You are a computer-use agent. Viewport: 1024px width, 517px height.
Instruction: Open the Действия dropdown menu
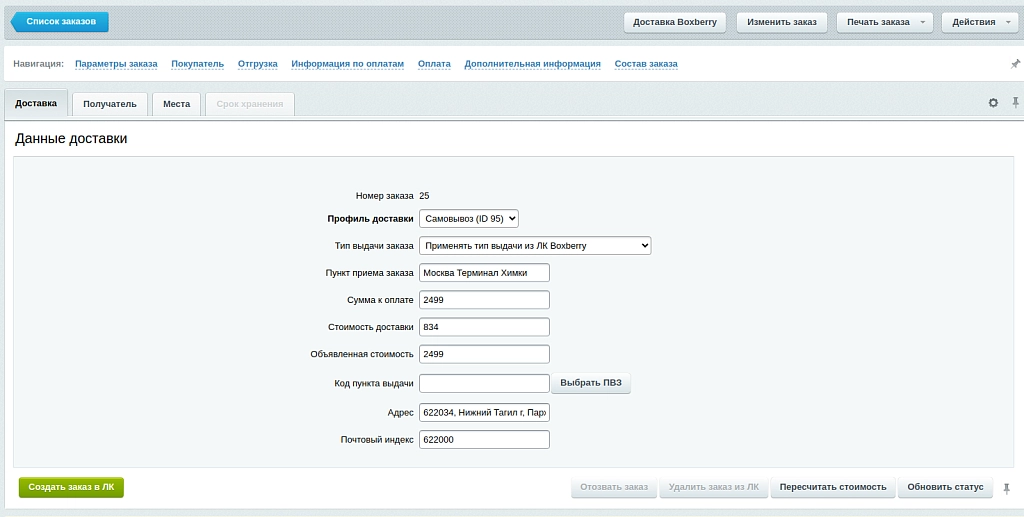(980, 22)
